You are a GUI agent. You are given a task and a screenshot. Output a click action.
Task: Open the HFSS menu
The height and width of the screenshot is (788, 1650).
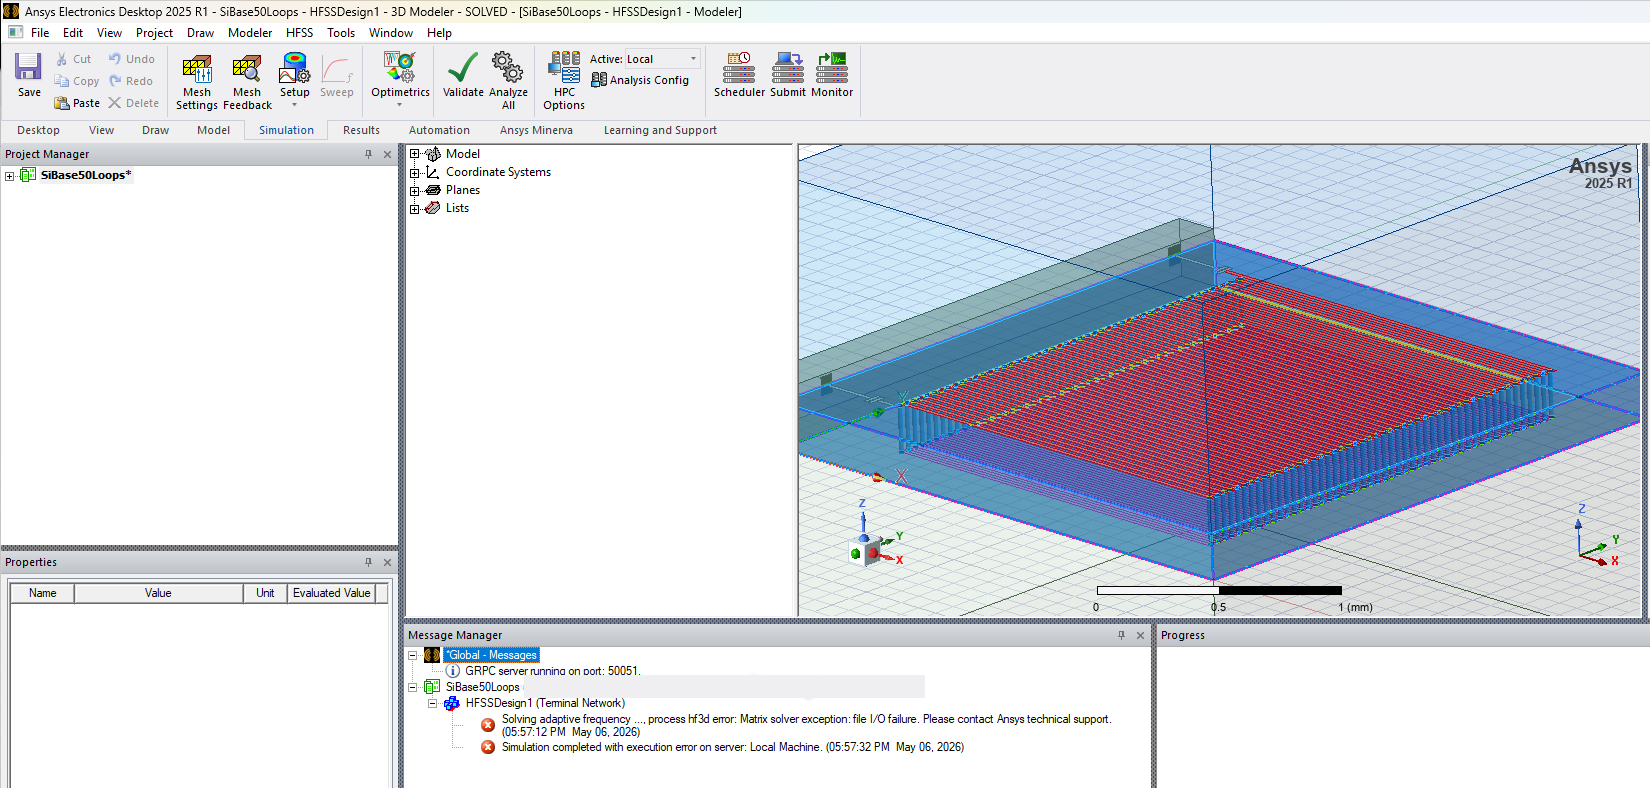click(300, 33)
